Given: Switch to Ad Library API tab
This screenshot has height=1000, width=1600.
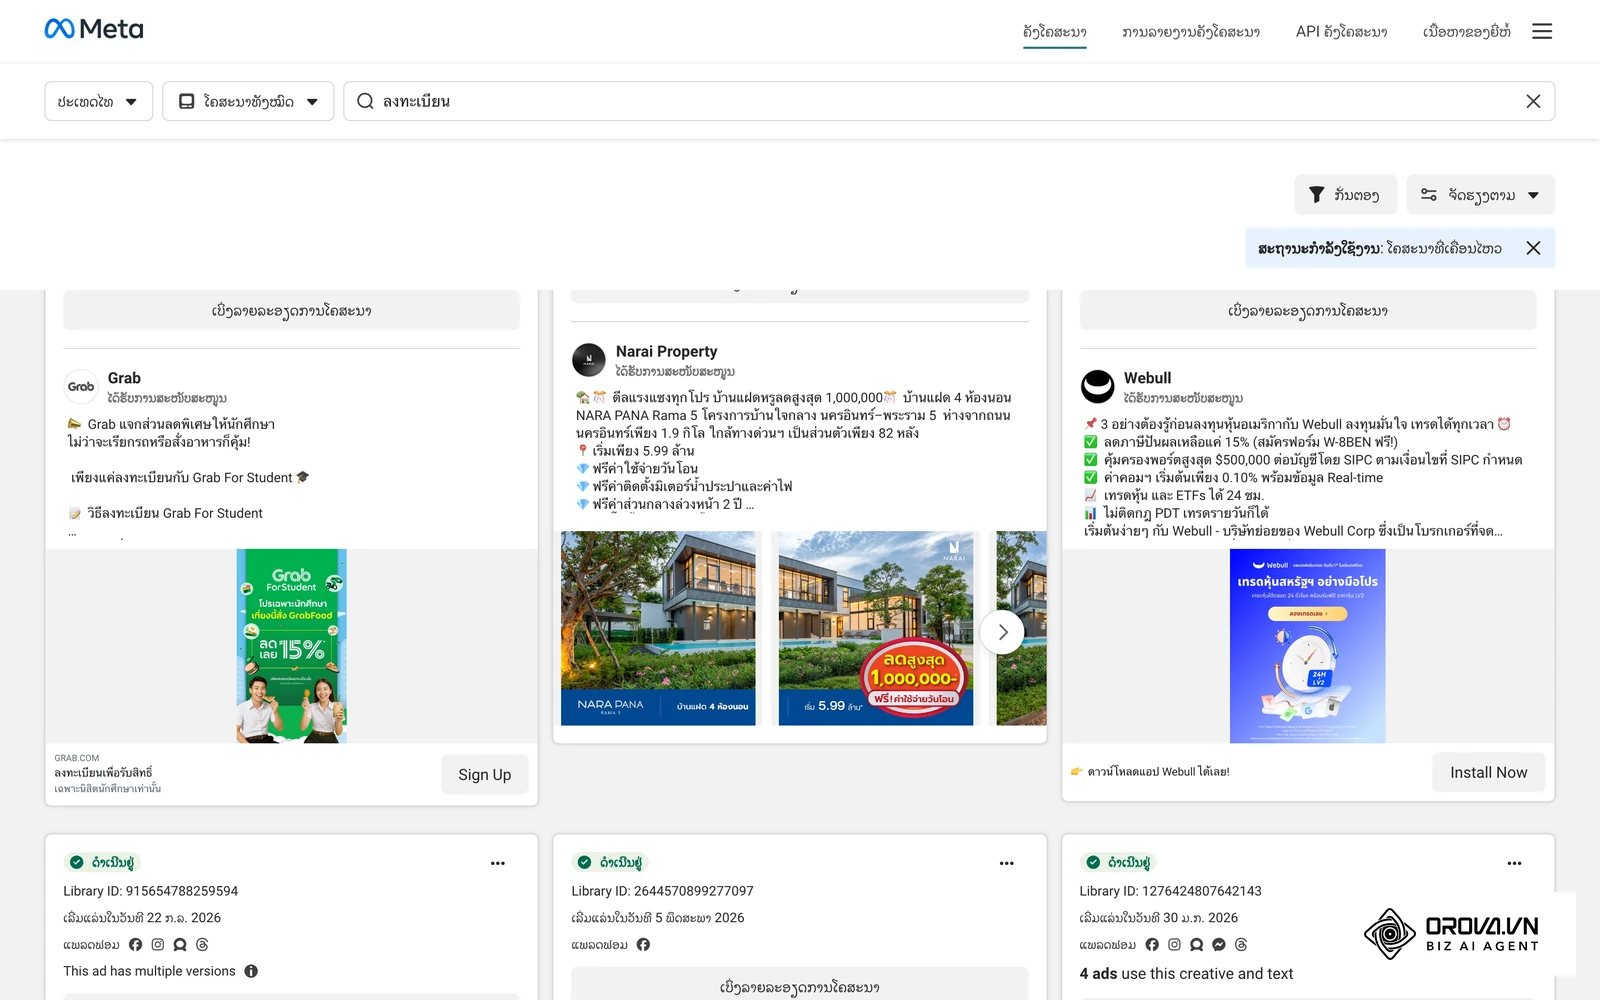Looking at the screenshot, I should coord(1341,32).
